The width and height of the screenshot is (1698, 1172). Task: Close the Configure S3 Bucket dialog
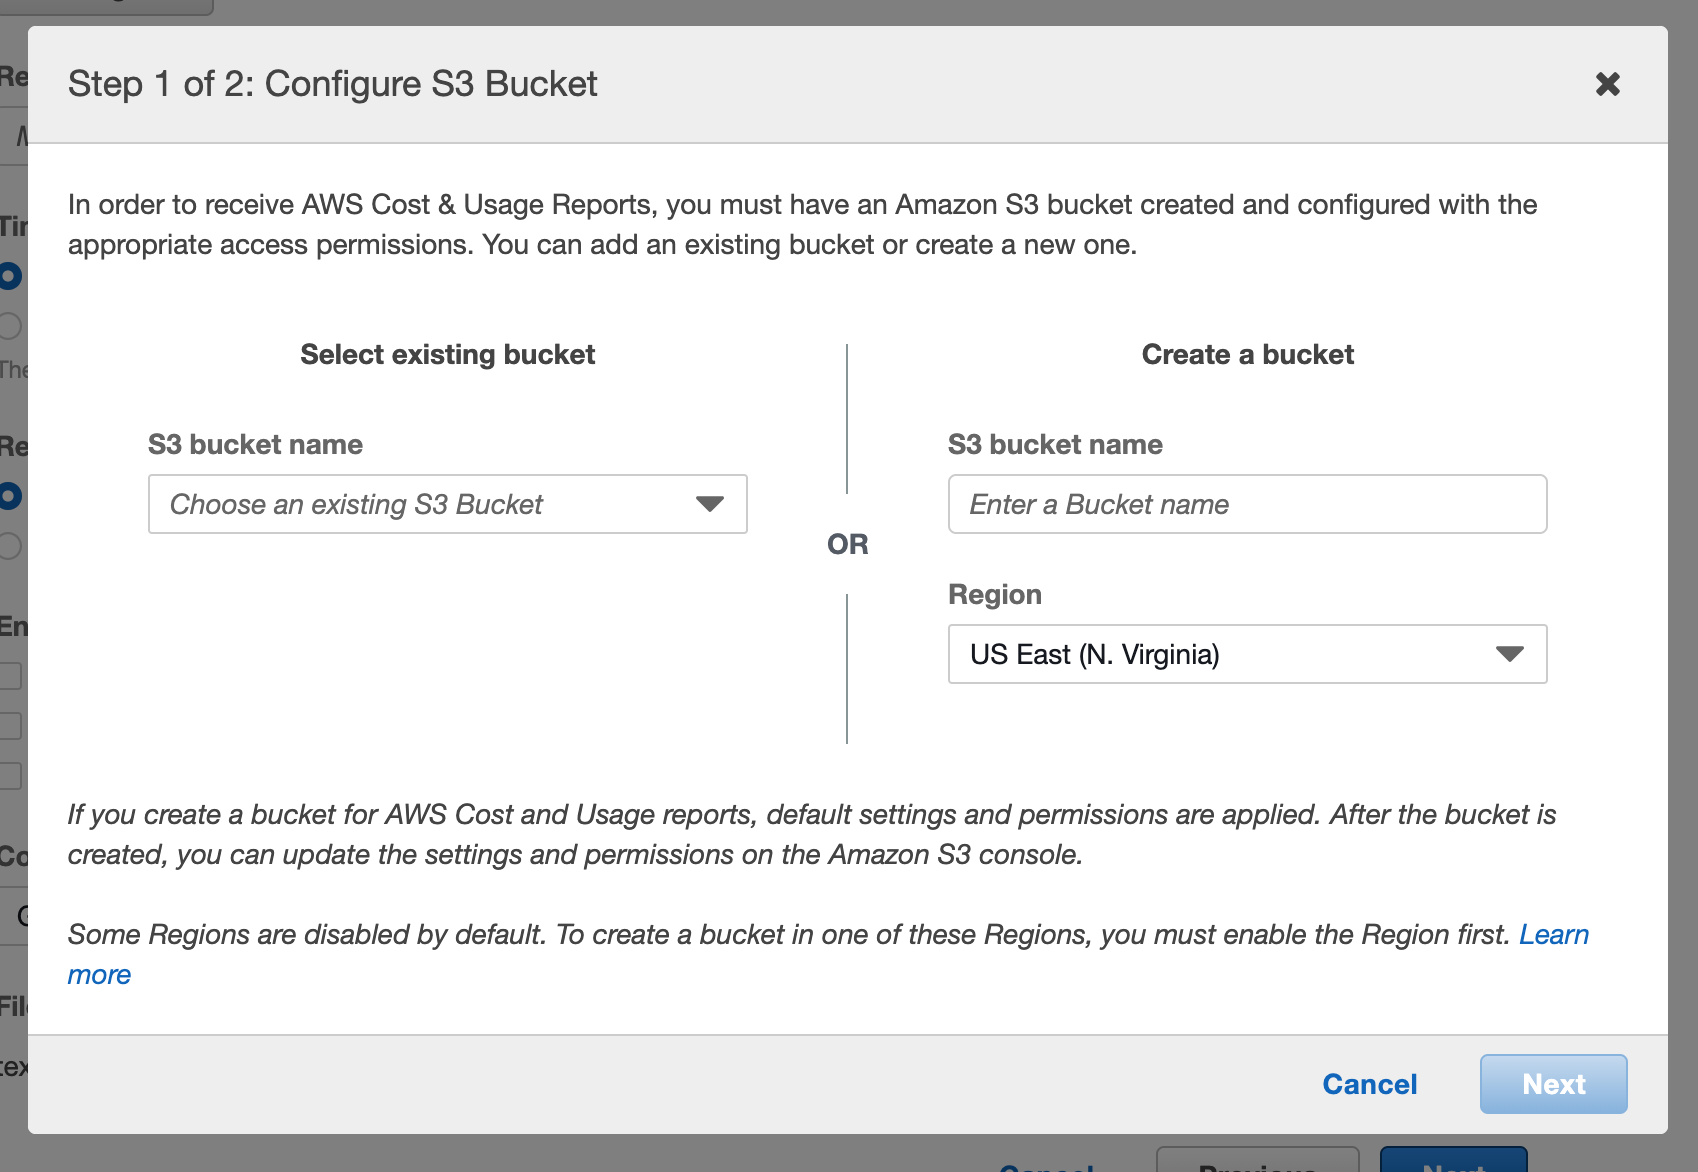(x=1609, y=84)
